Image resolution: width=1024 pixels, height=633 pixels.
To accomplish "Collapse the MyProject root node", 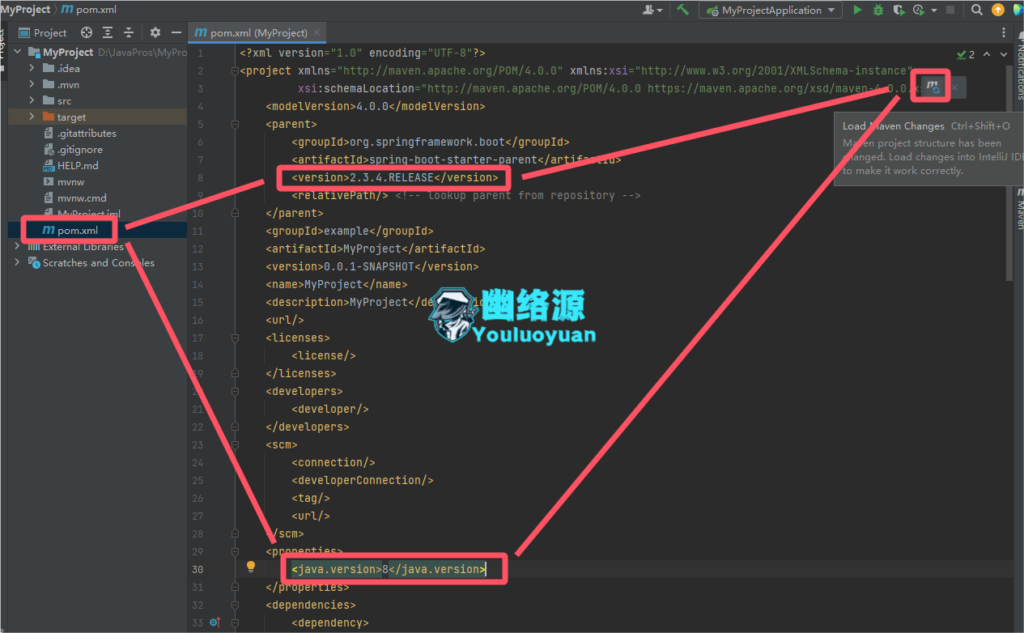I will 18,52.
